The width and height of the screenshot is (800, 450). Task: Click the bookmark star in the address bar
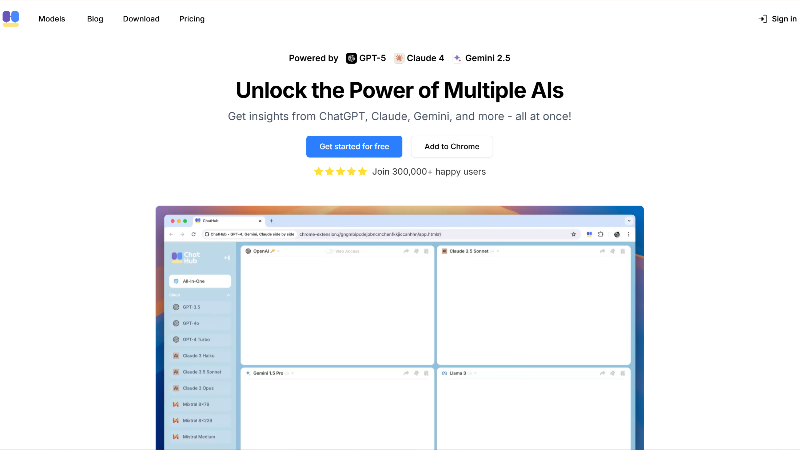[573, 234]
